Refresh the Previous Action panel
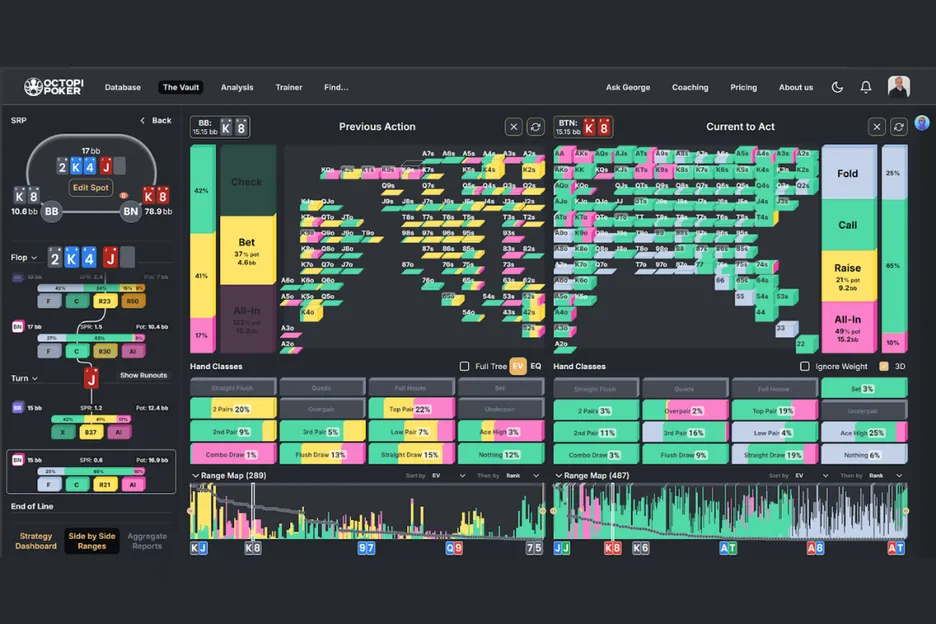The width and height of the screenshot is (936, 624). pyautogui.click(x=536, y=127)
